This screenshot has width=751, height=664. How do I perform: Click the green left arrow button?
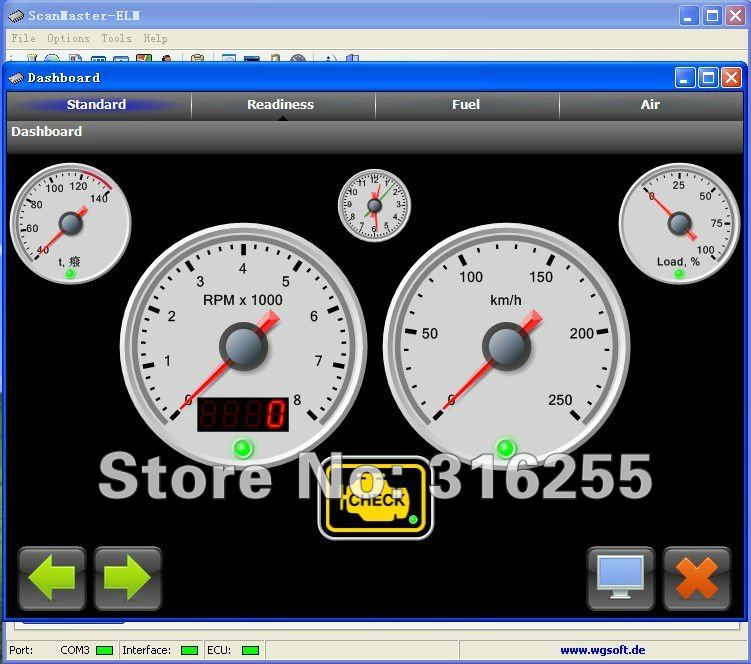pyautogui.click(x=52, y=578)
